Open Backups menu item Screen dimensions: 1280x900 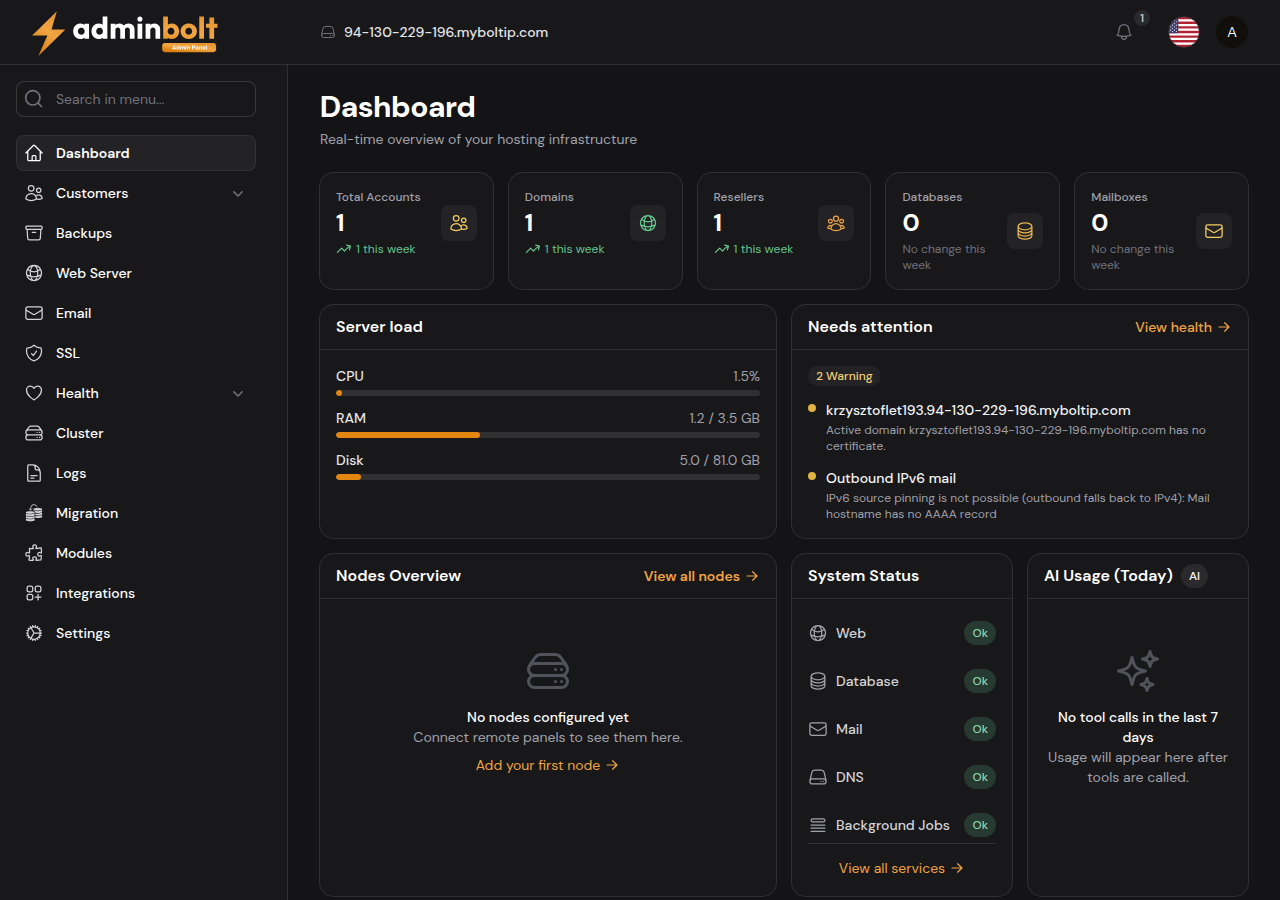[136, 233]
